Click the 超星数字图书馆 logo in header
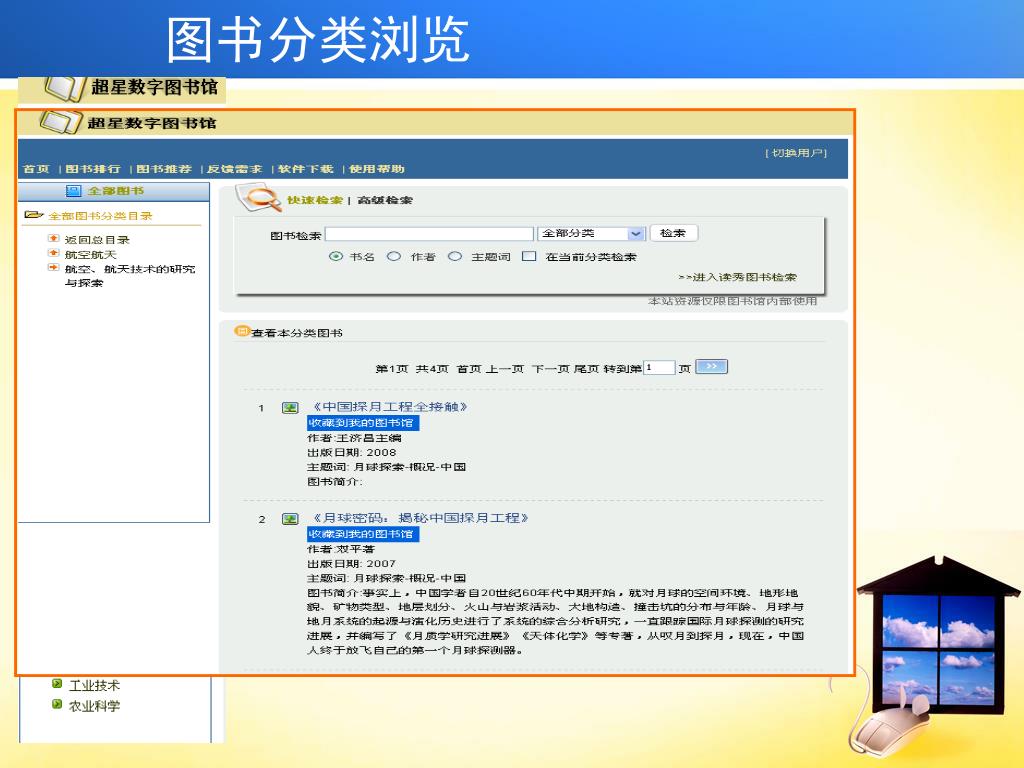The image size is (1024, 768). click(x=128, y=122)
